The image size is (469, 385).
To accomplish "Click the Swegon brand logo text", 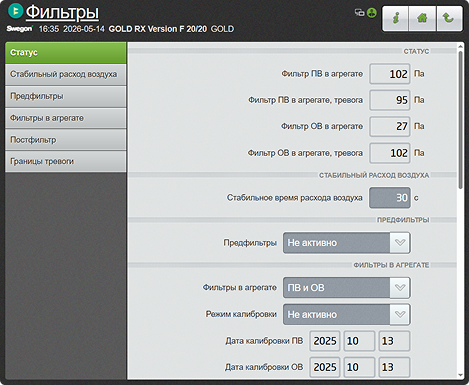I will click(20, 29).
